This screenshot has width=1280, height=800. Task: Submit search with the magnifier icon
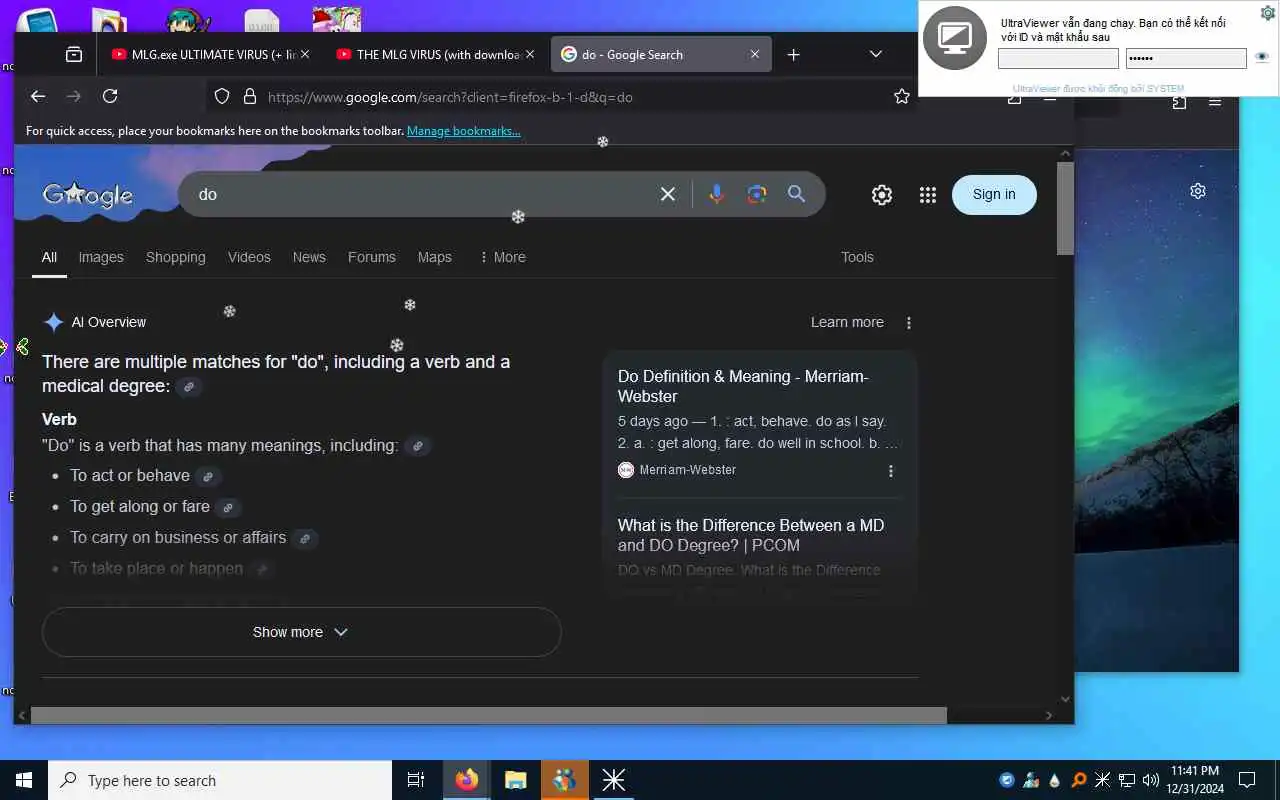pyautogui.click(x=796, y=194)
